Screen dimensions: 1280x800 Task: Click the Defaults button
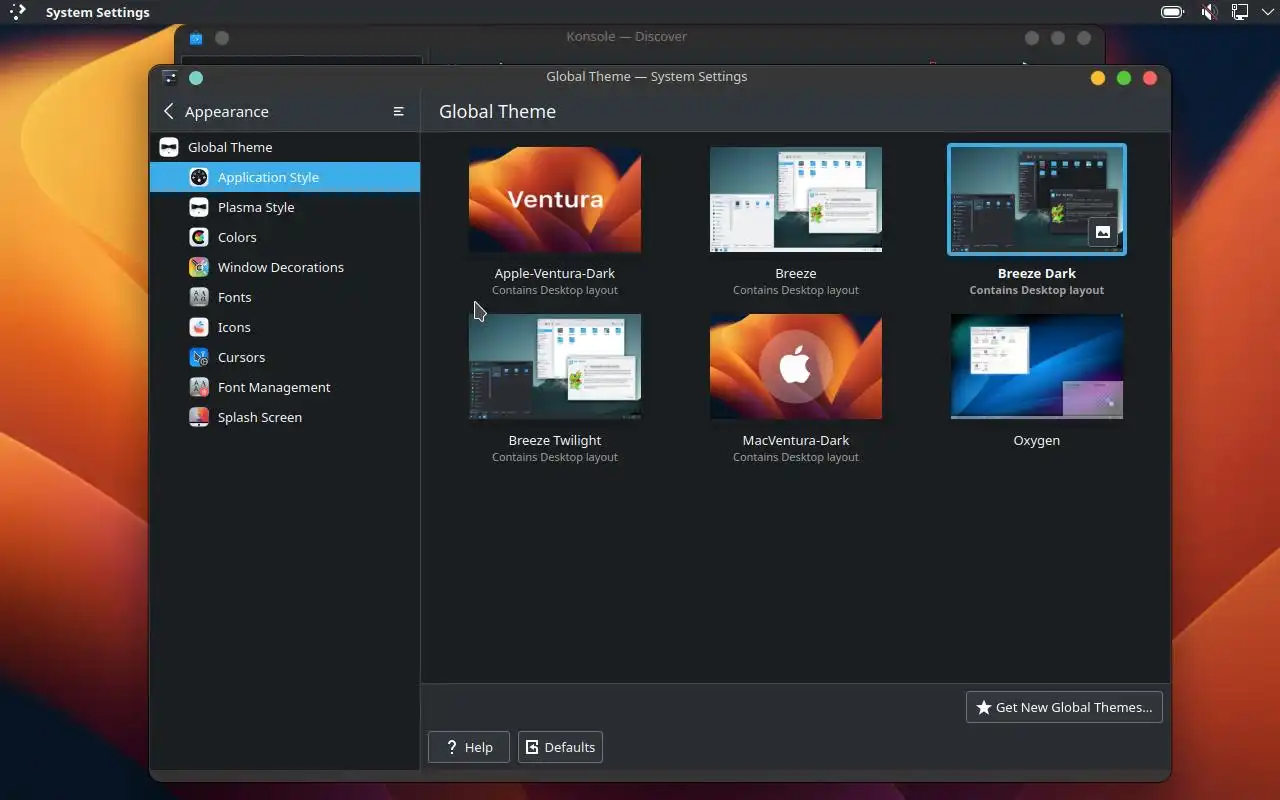tap(560, 747)
